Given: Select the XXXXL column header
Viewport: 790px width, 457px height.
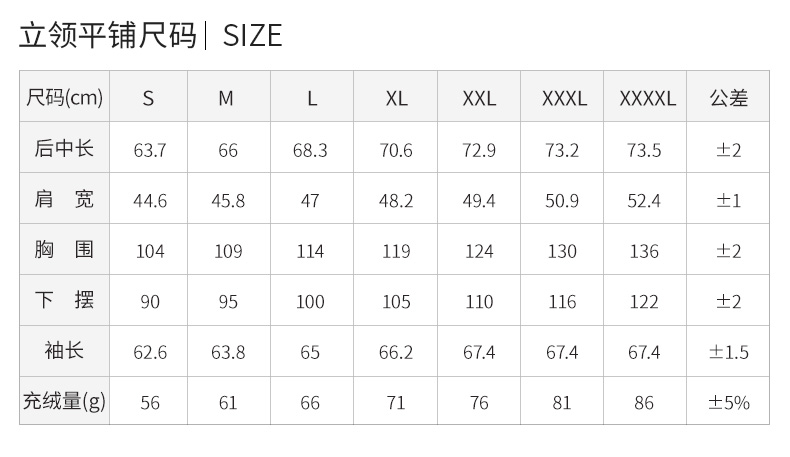Looking at the screenshot, I should pos(645,96).
